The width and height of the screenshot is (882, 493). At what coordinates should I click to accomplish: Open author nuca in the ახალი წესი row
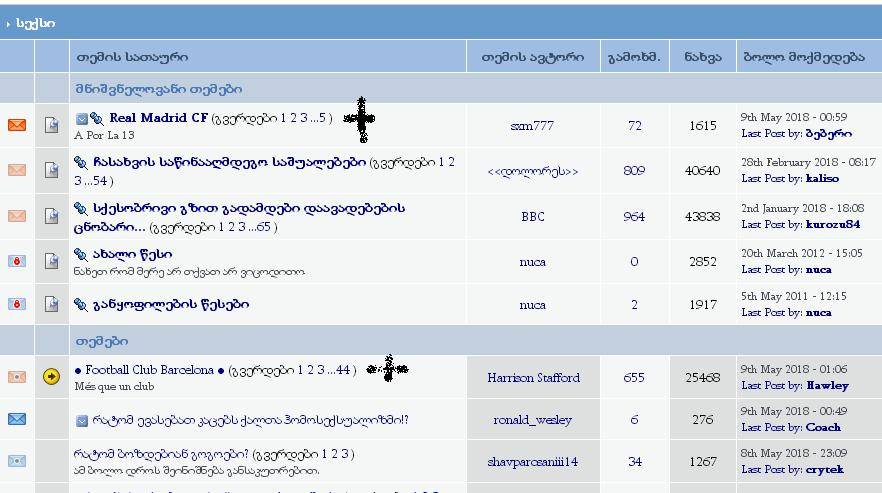coord(532,262)
